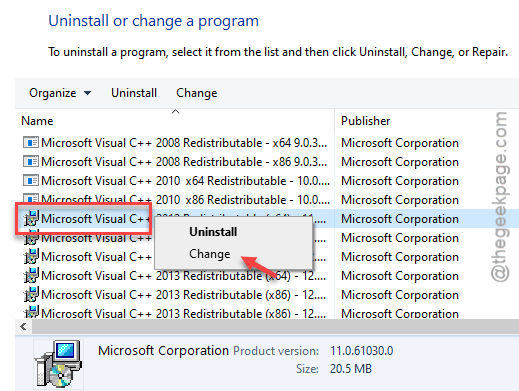Viewport: 519px width, 391px height.
Task: Choose Change from the context menu
Action: coord(210,254)
